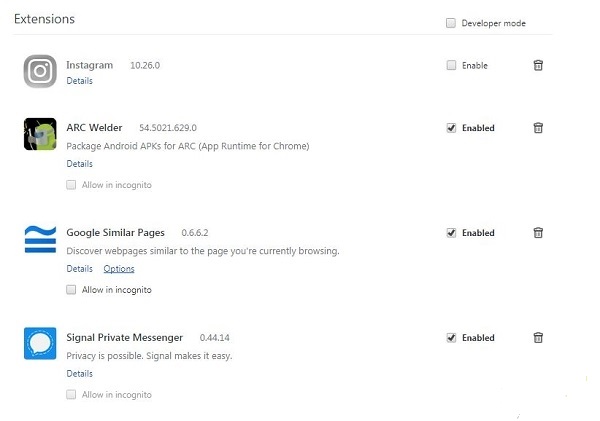Open Details for Signal Private Messenger

[80, 374]
